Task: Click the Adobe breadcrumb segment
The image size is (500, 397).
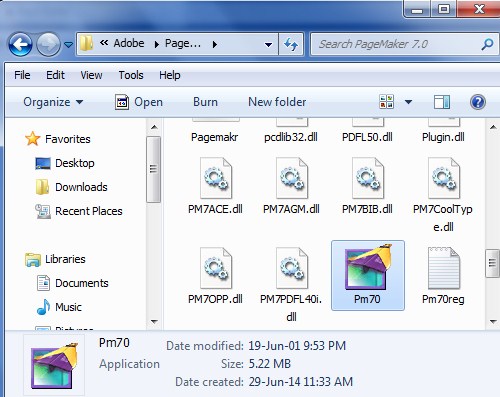Action: tap(129, 43)
